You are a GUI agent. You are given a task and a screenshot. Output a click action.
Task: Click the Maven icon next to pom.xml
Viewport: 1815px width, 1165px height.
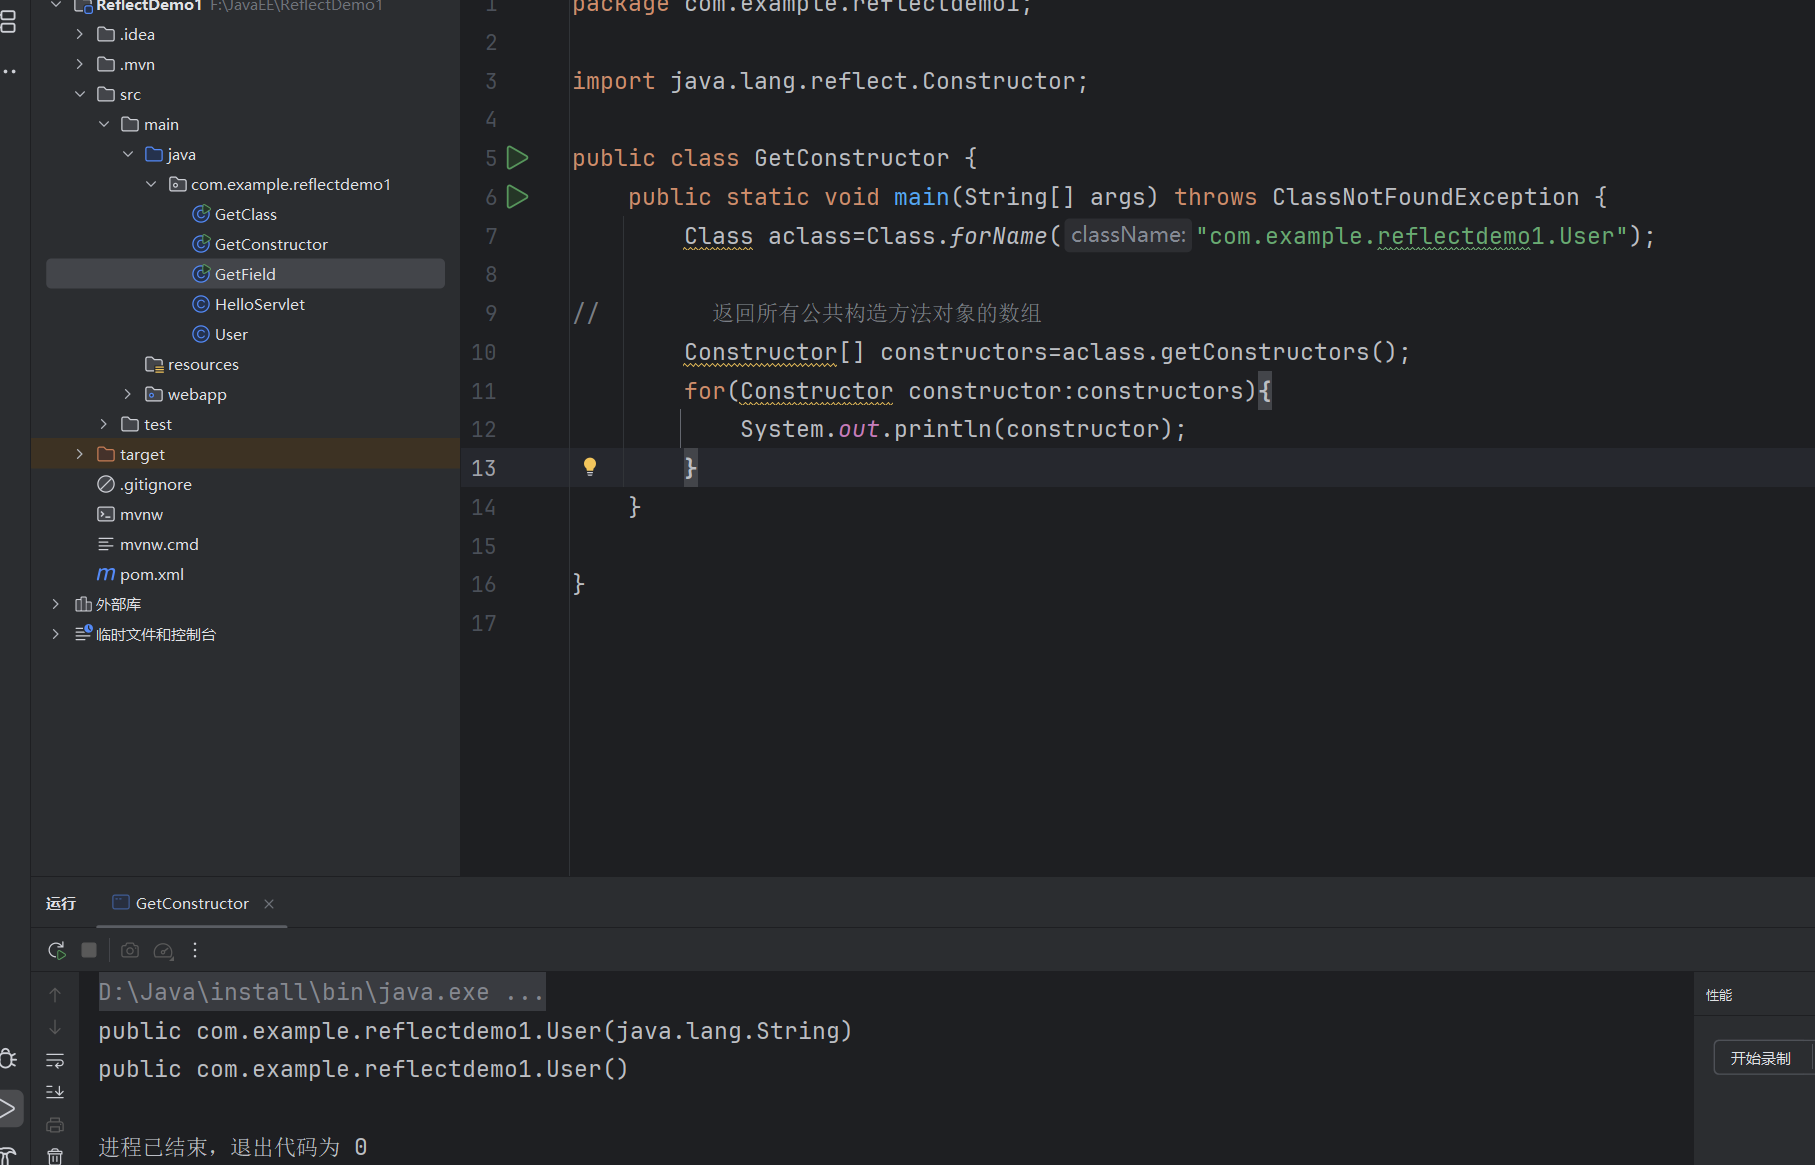click(x=106, y=574)
